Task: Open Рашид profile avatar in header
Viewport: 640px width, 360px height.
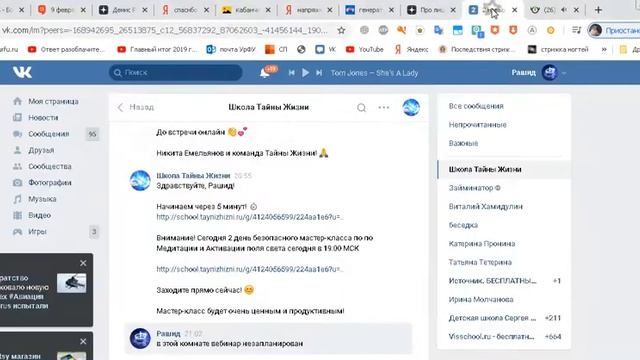Action: tap(549, 73)
